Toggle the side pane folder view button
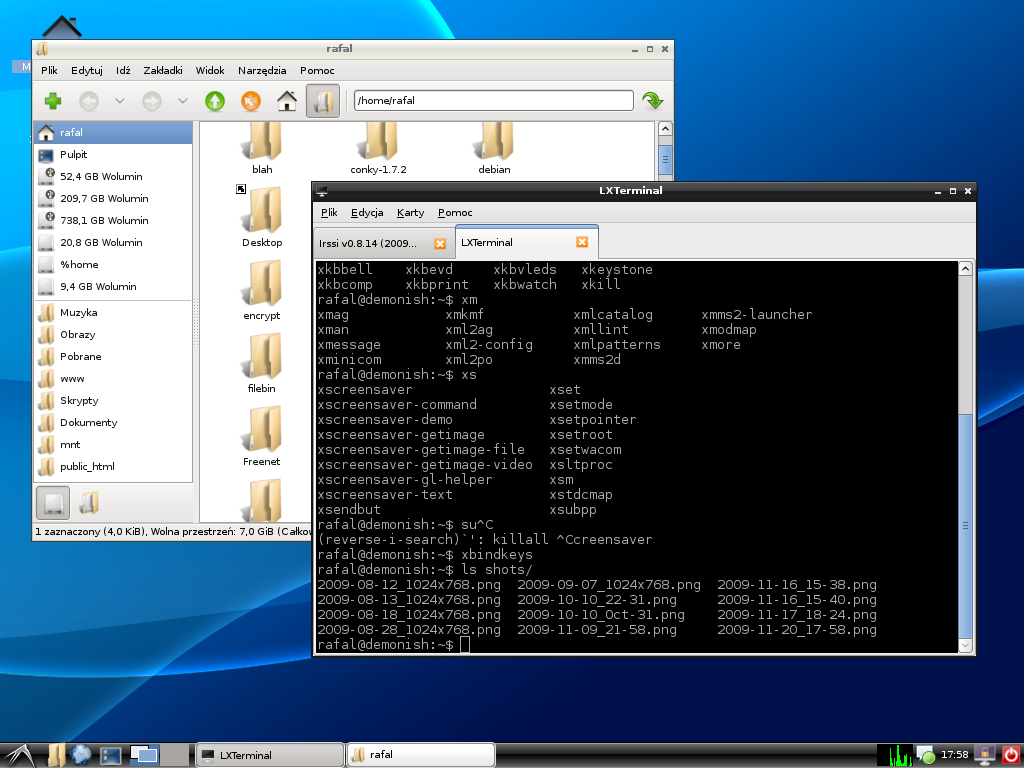This screenshot has width=1024, height=768. (89, 502)
